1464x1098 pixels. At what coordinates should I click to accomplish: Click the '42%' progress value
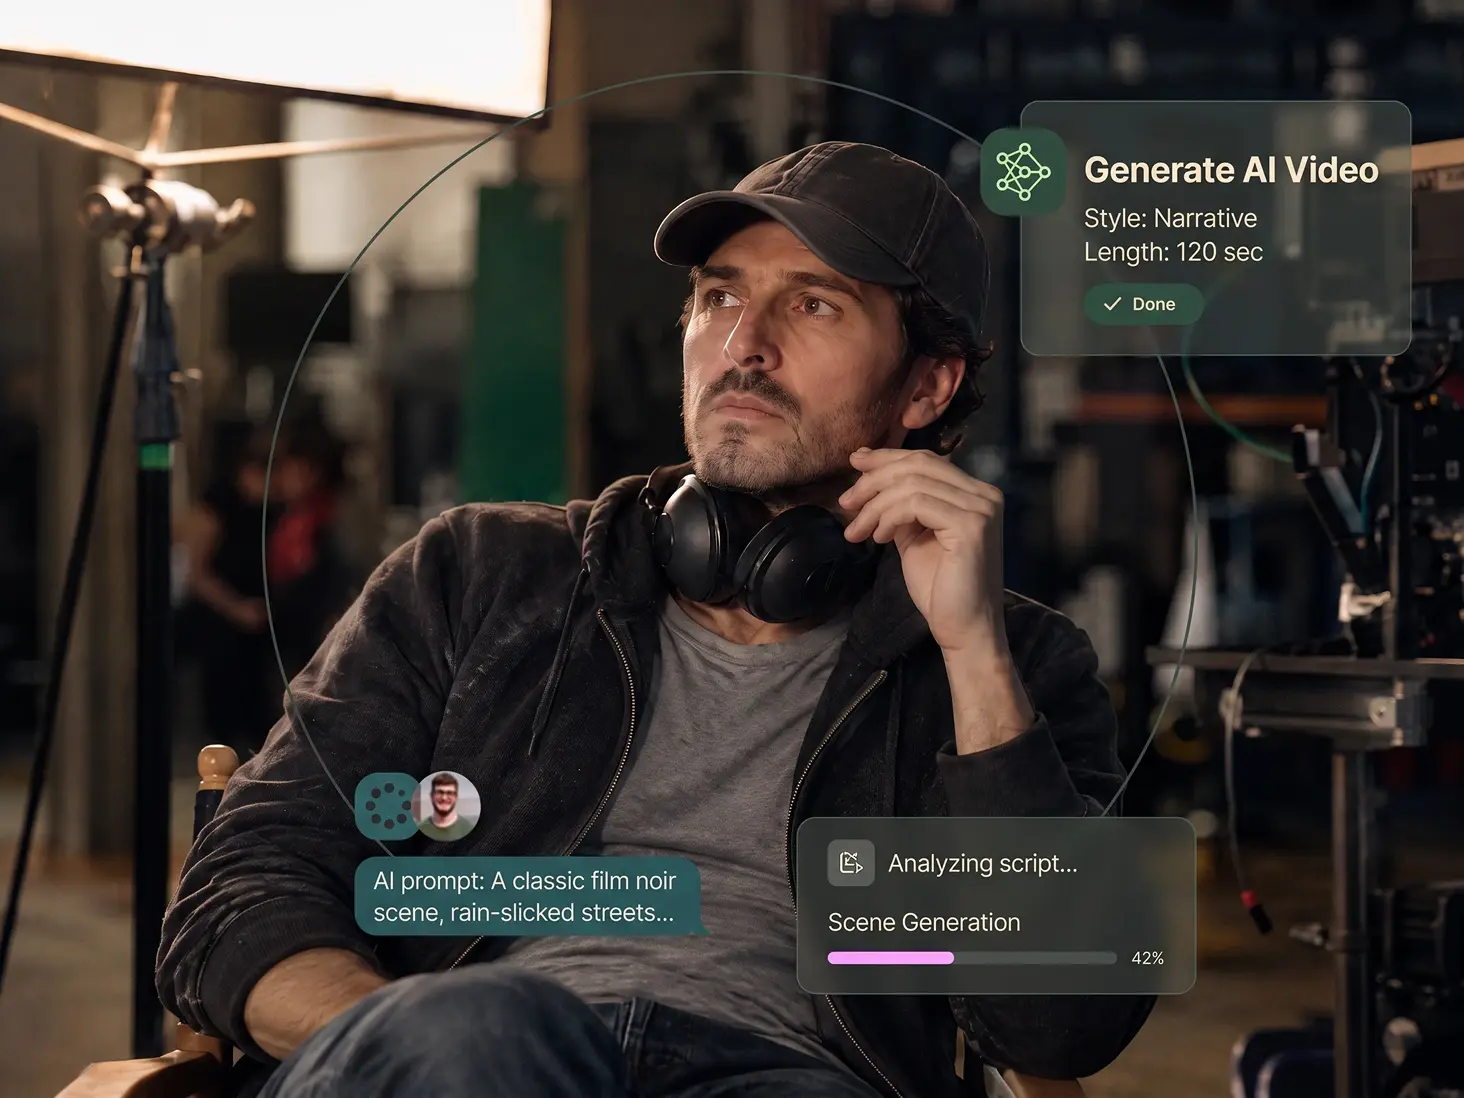1147,958
